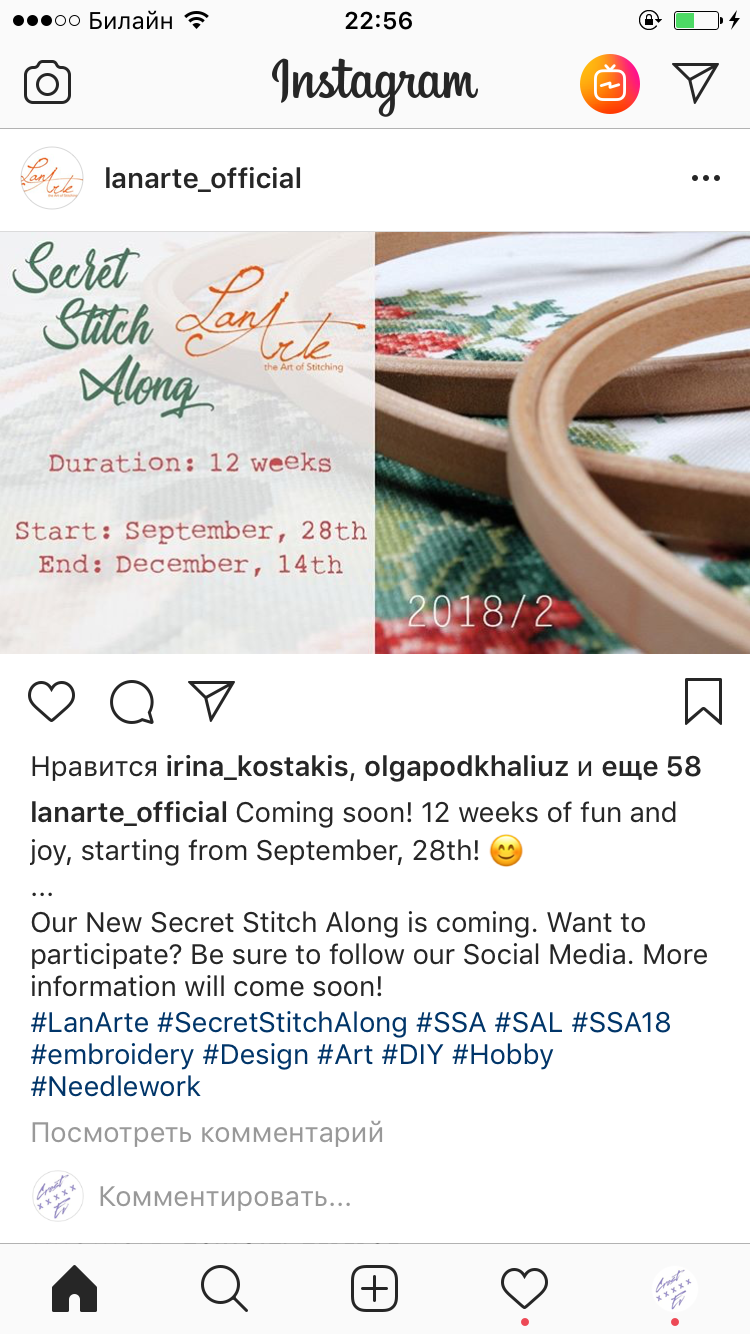Open IGTV orange icon
Viewport: 750px width, 1334px height.
(610, 84)
